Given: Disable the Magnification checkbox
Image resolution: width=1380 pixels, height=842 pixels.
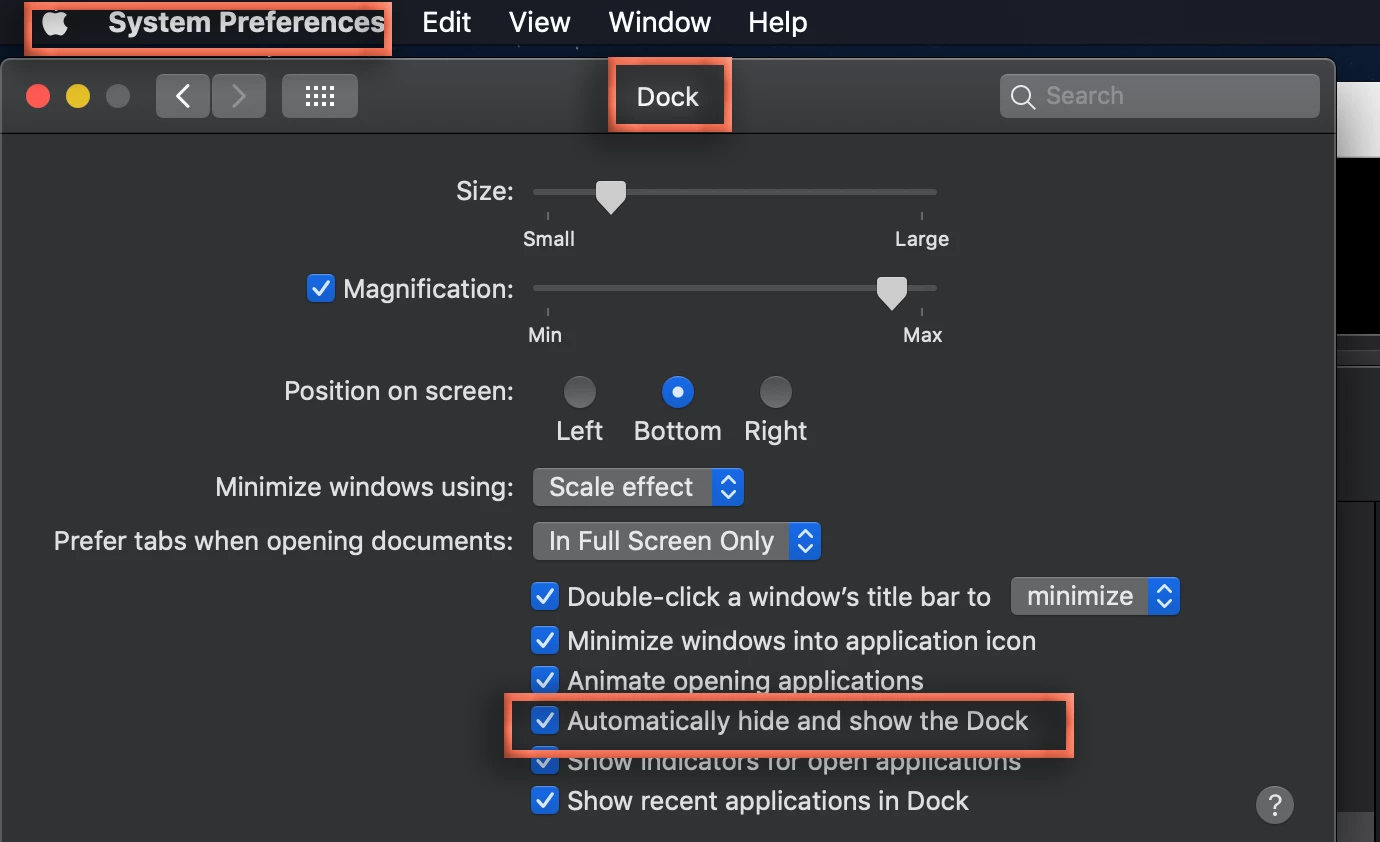Looking at the screenshot, I should tap(320, 289).
